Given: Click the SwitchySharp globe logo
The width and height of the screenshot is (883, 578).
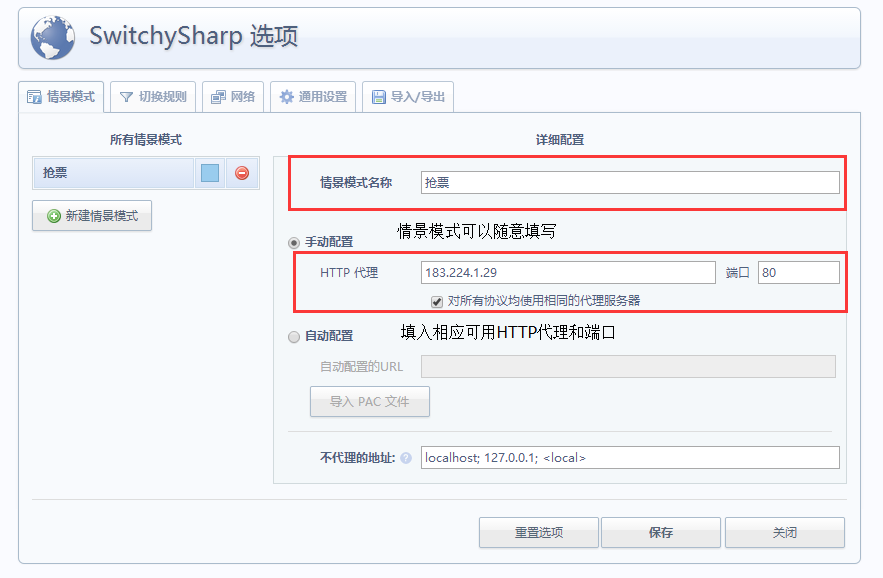Looking at the screenshot, I should (x=52, y=37).
